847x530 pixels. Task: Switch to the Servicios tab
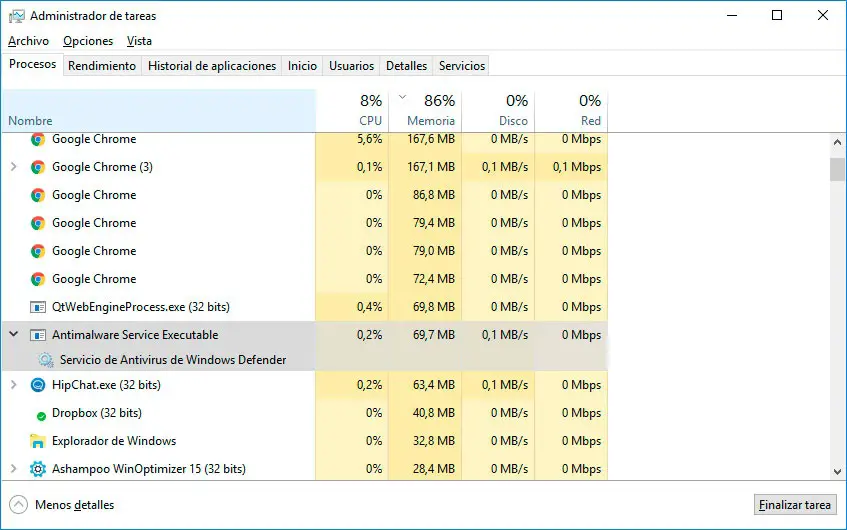(x=462, y=66)
